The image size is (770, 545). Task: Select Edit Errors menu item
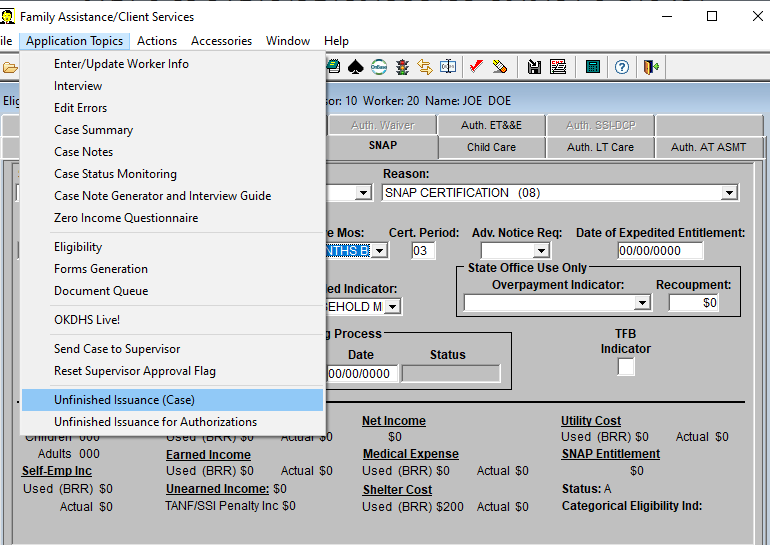(172, 108)
